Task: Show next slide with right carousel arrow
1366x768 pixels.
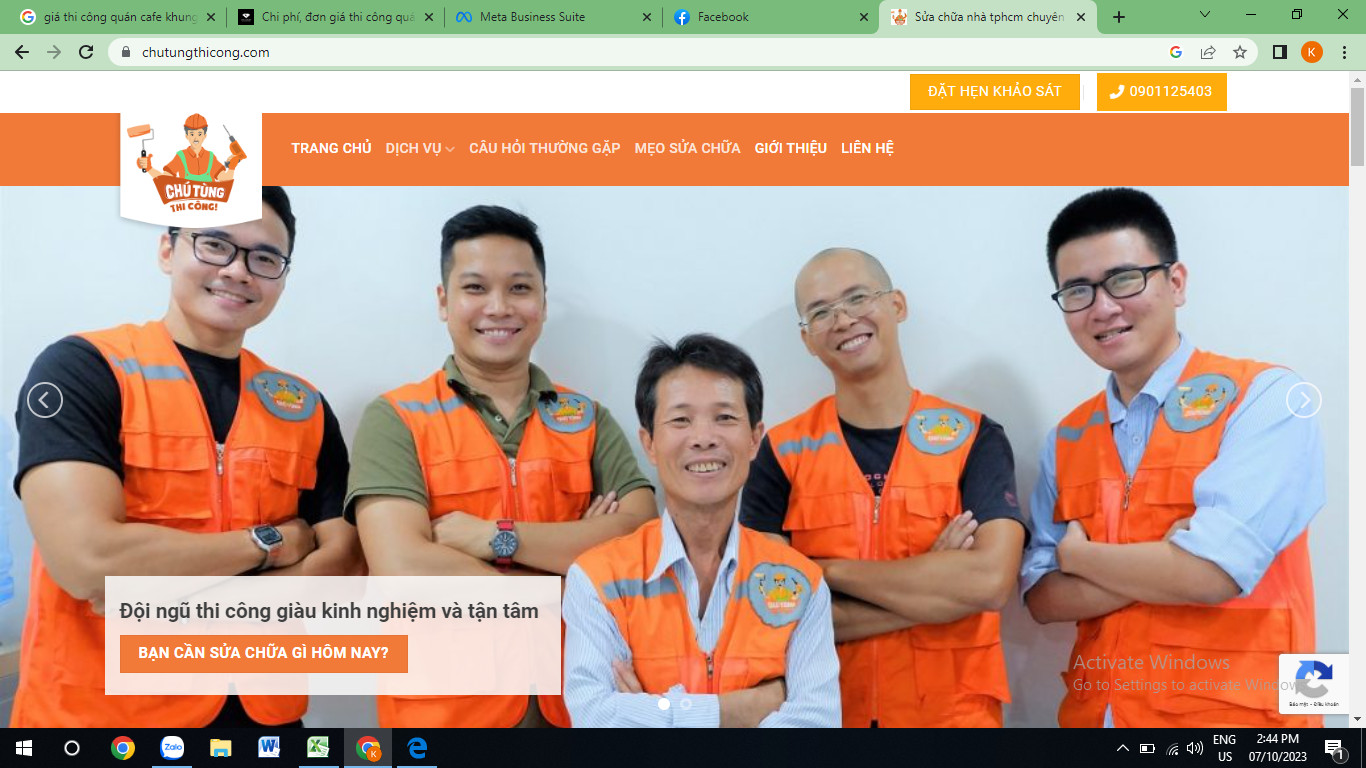Action: click(1303, 400)
